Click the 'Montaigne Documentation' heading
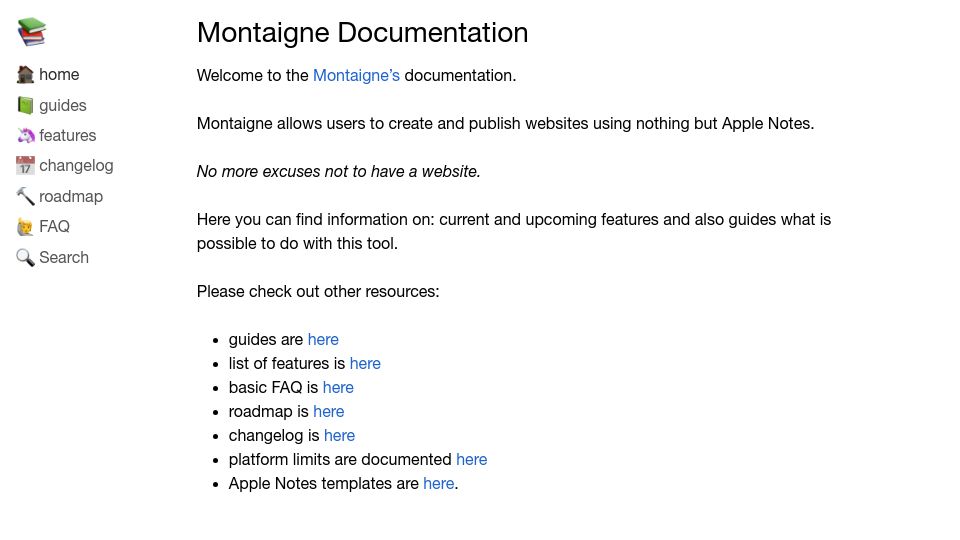This screenshot has width=960, height=540. click(362, 32)
